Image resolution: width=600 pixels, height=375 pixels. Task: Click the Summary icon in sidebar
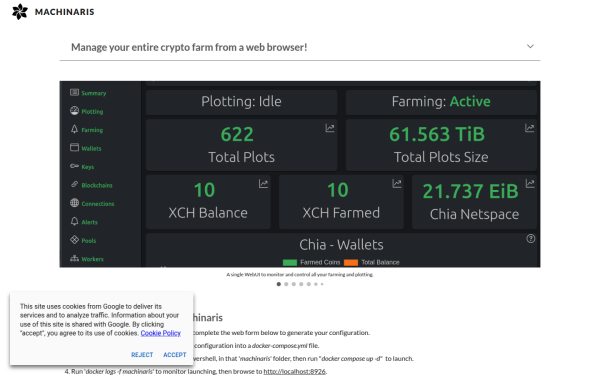(74, 92)
